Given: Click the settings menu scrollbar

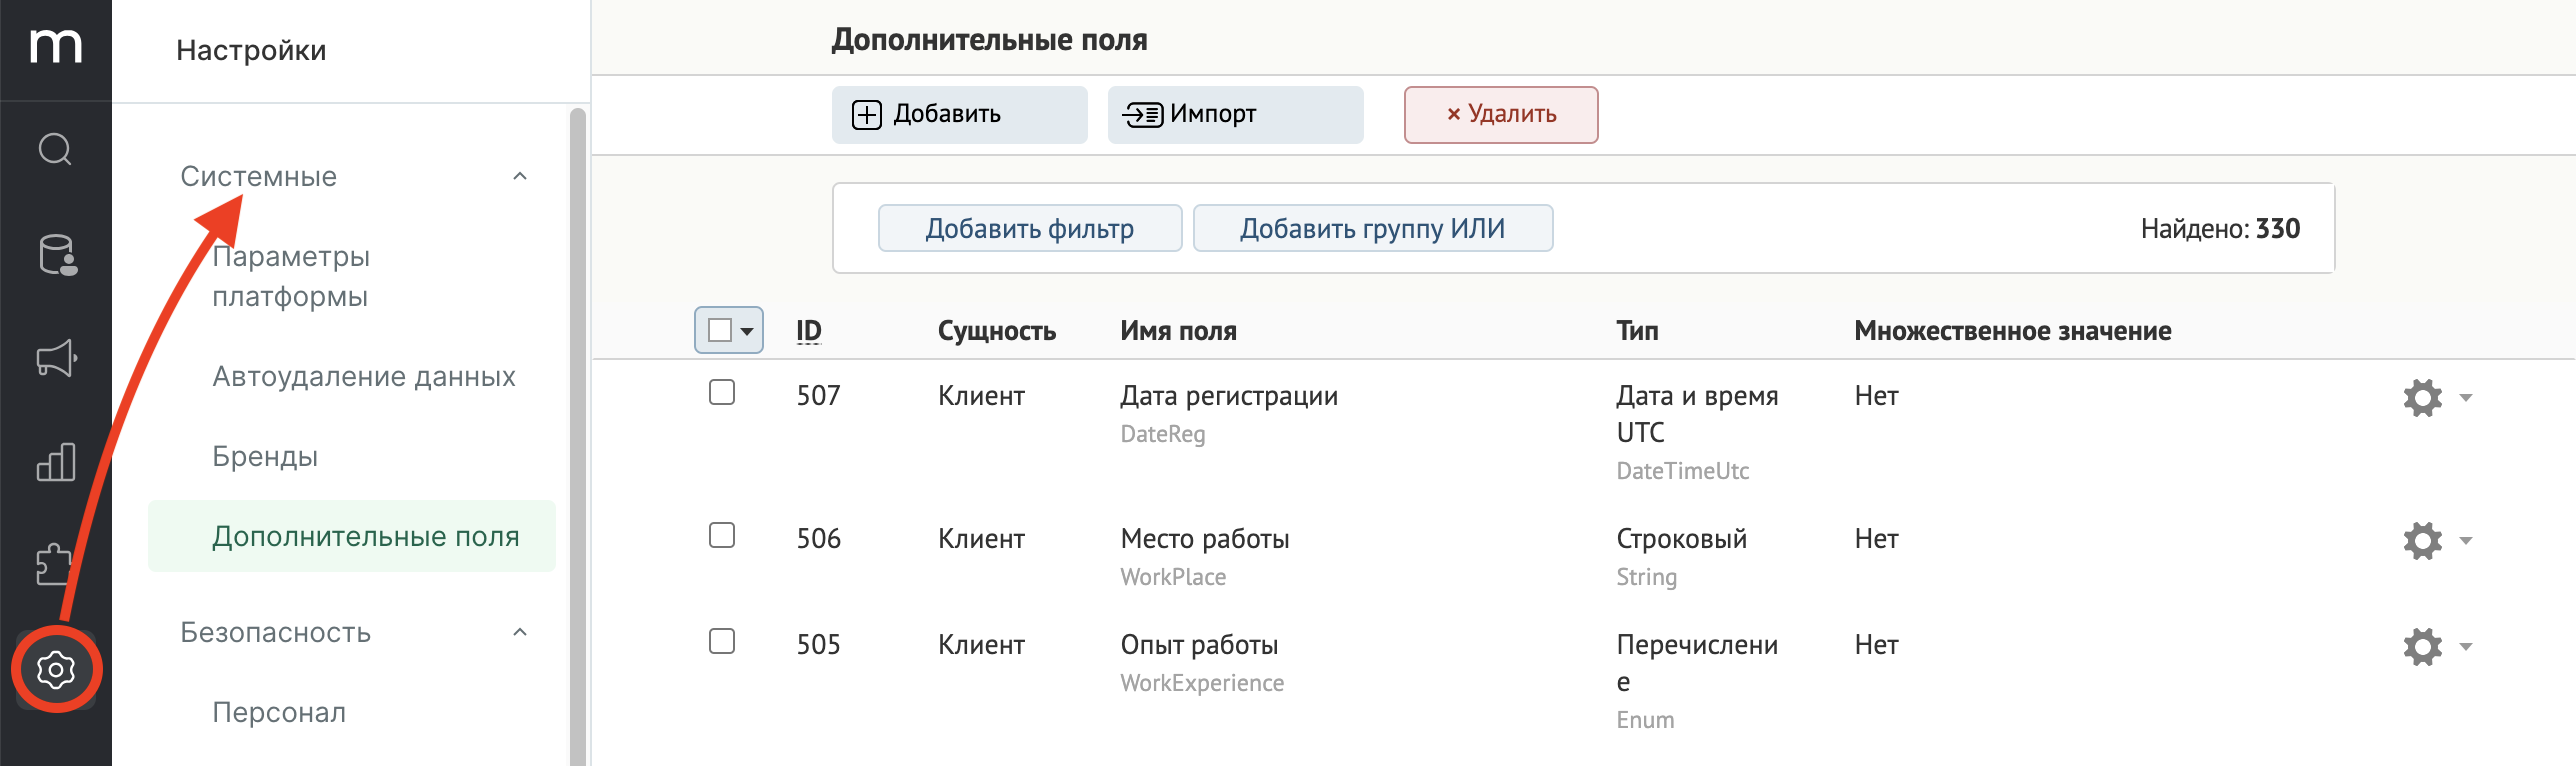Looking at the screenshot, I should click(578, 436).
